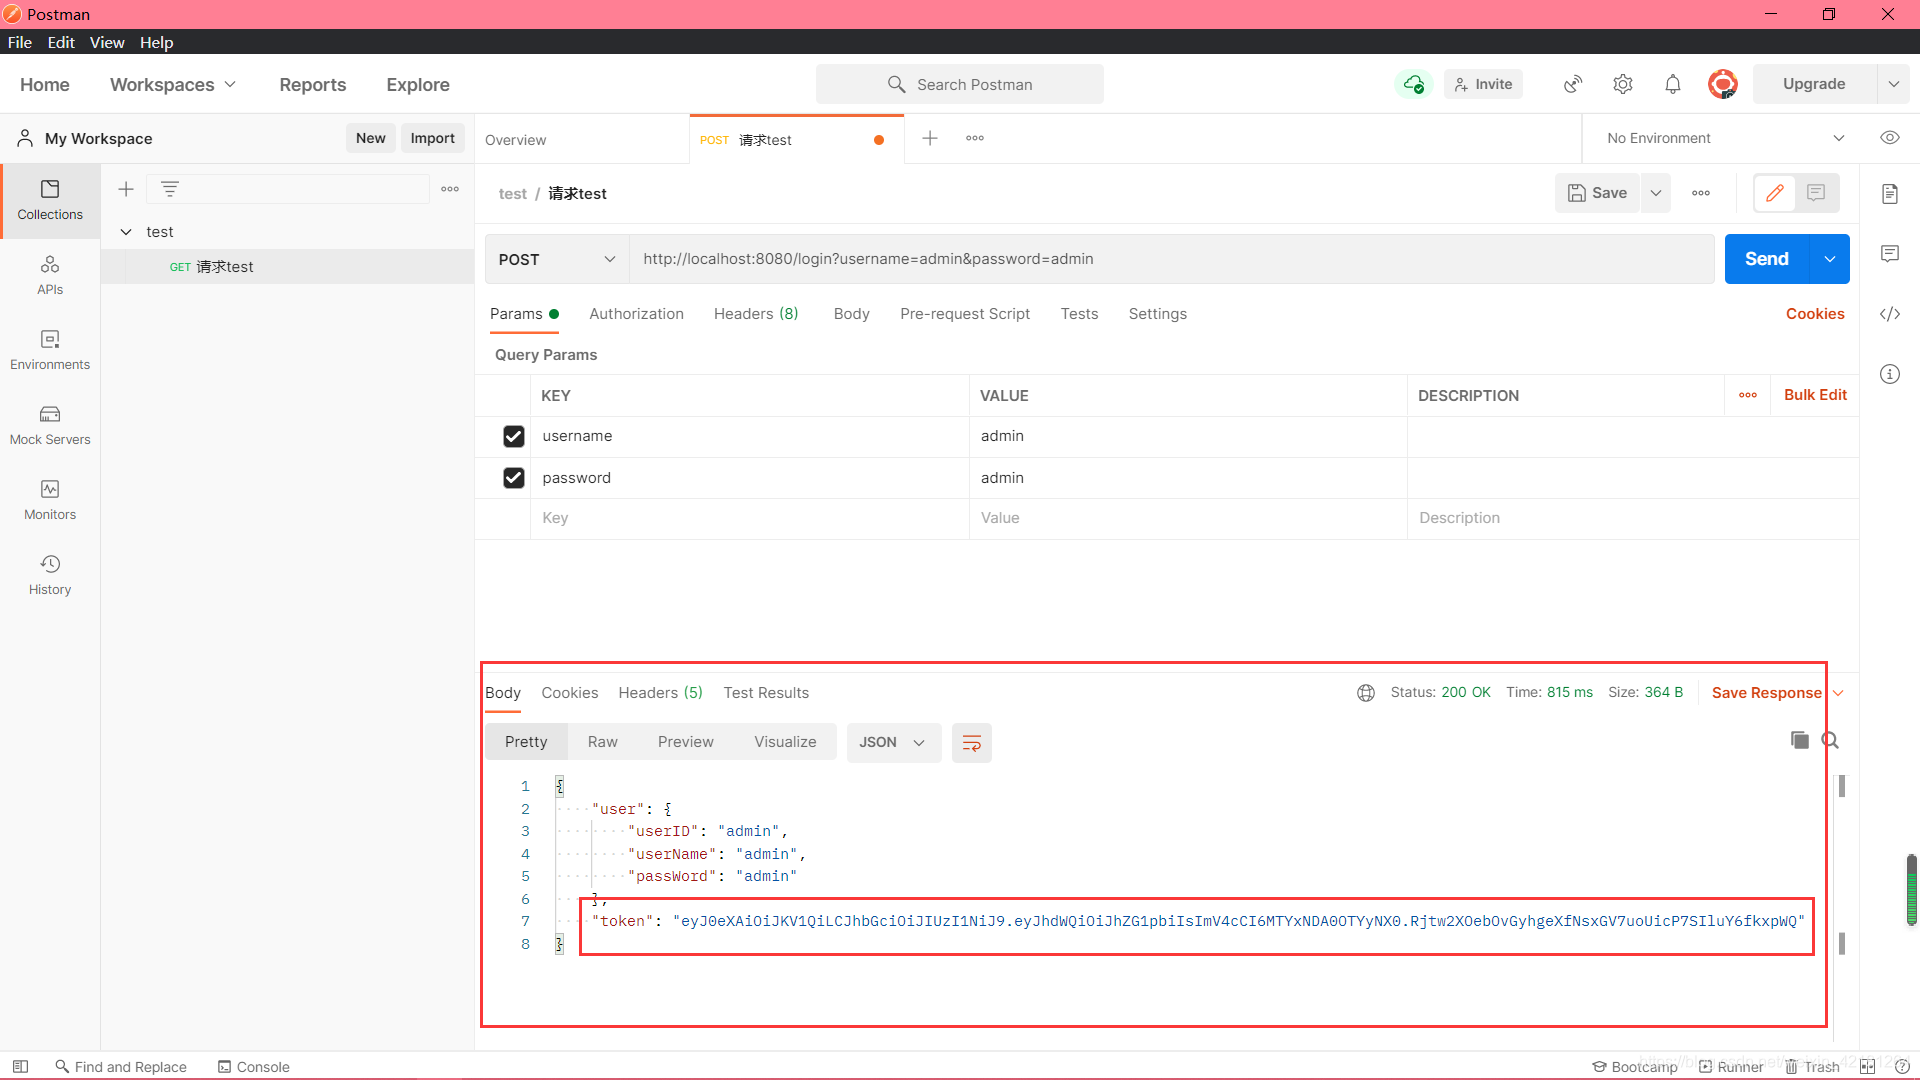Open the JSON format dropdown
Viewport: 1920px width, 1080px height.
click(892, 743)
